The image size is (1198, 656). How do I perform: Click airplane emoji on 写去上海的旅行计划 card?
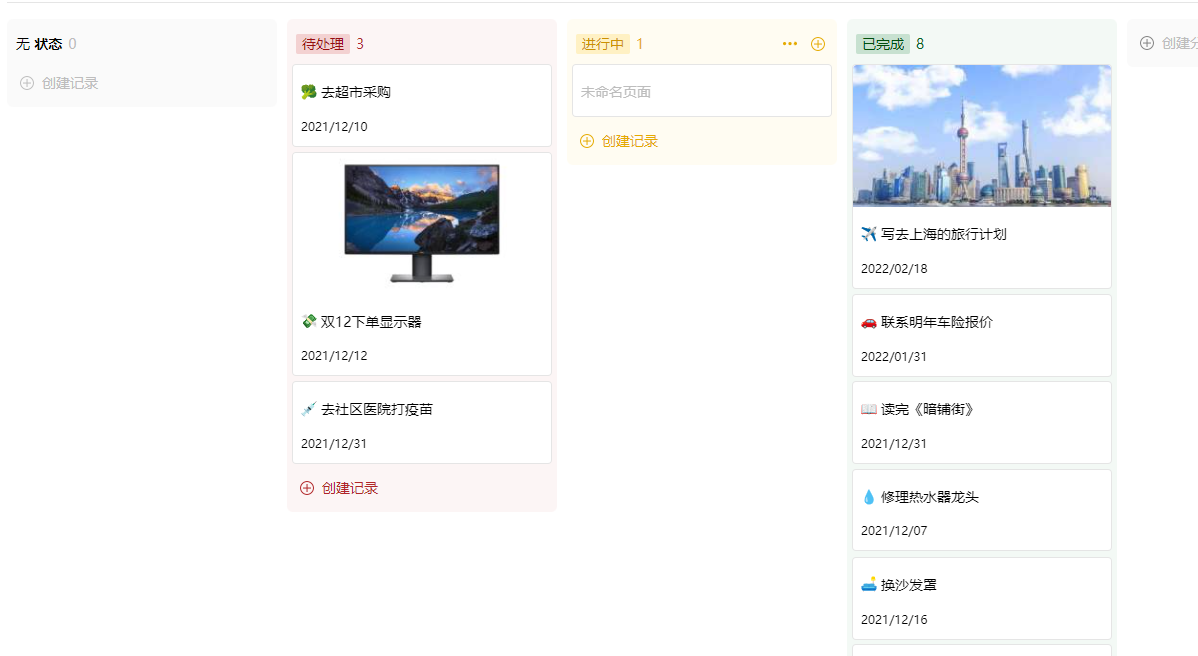869,234
